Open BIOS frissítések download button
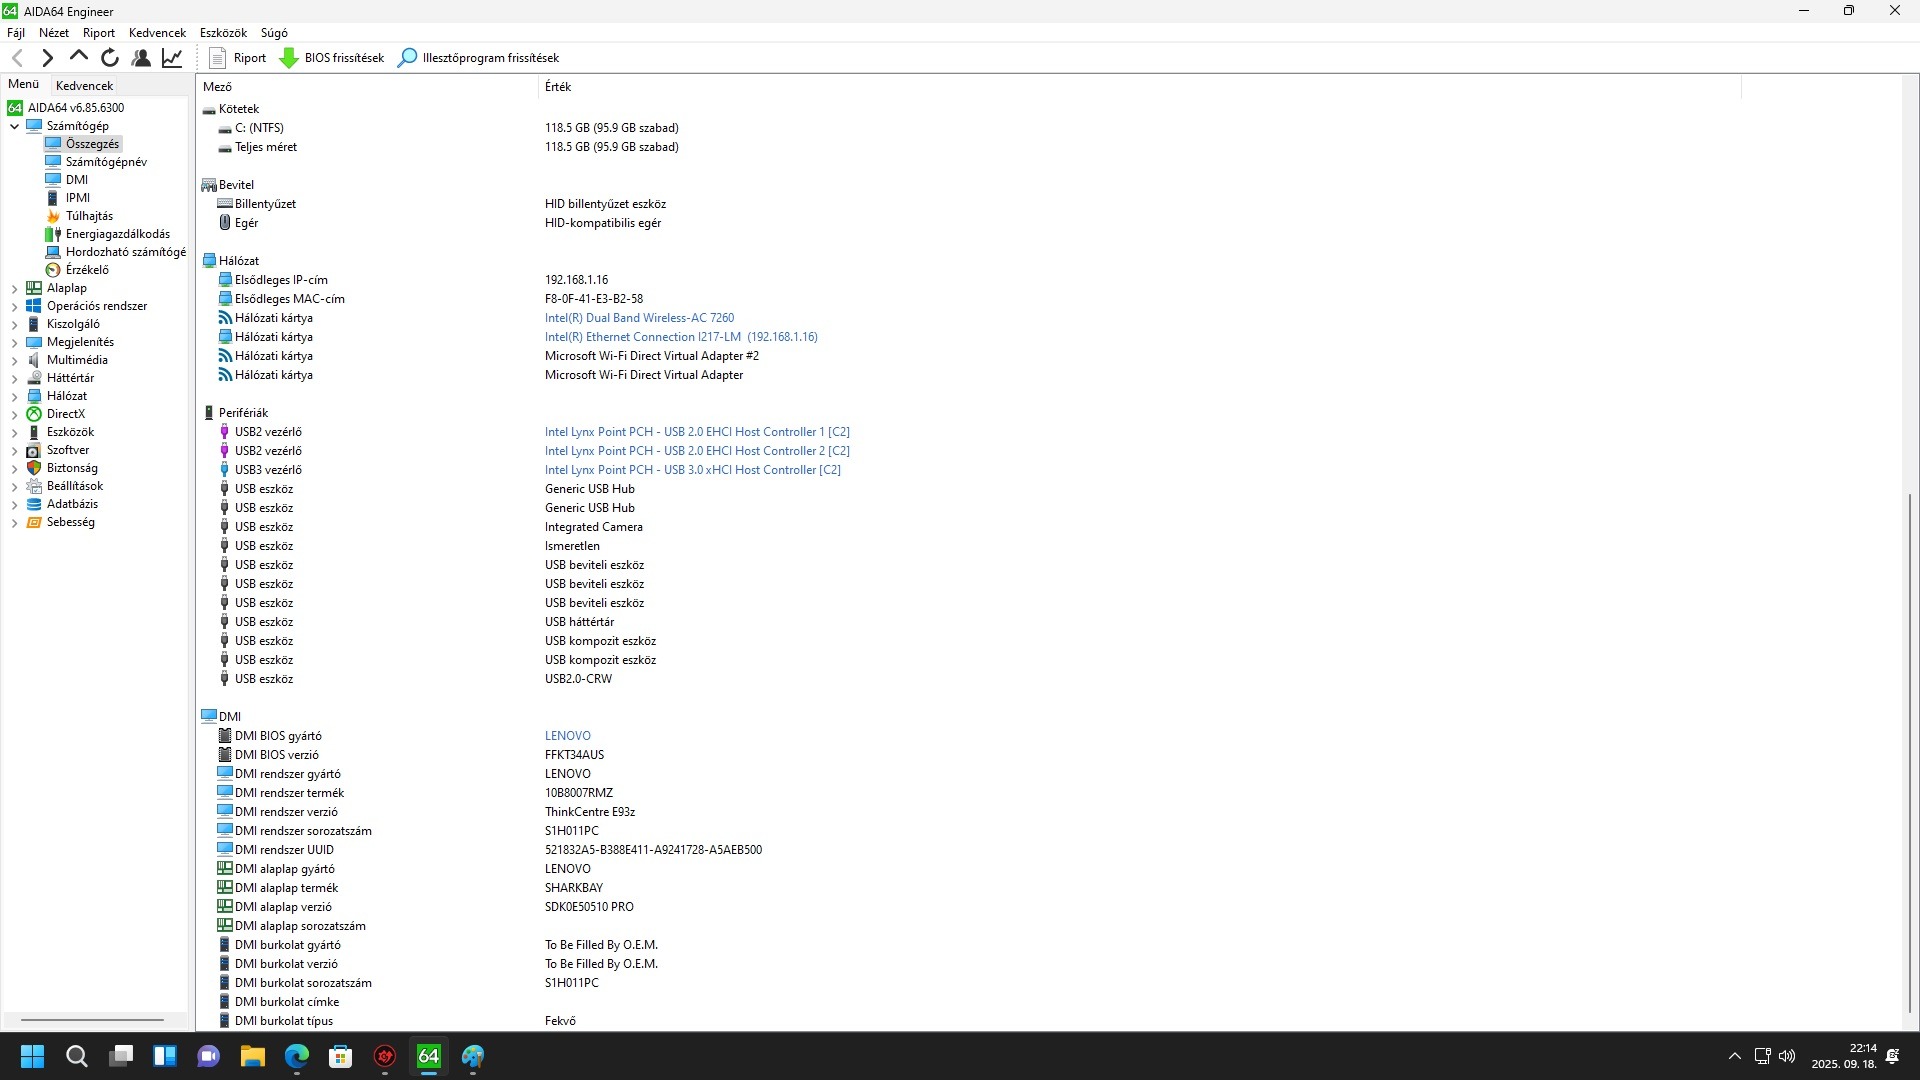This screenshot has height=1080, width=1920. click(332, 58)
